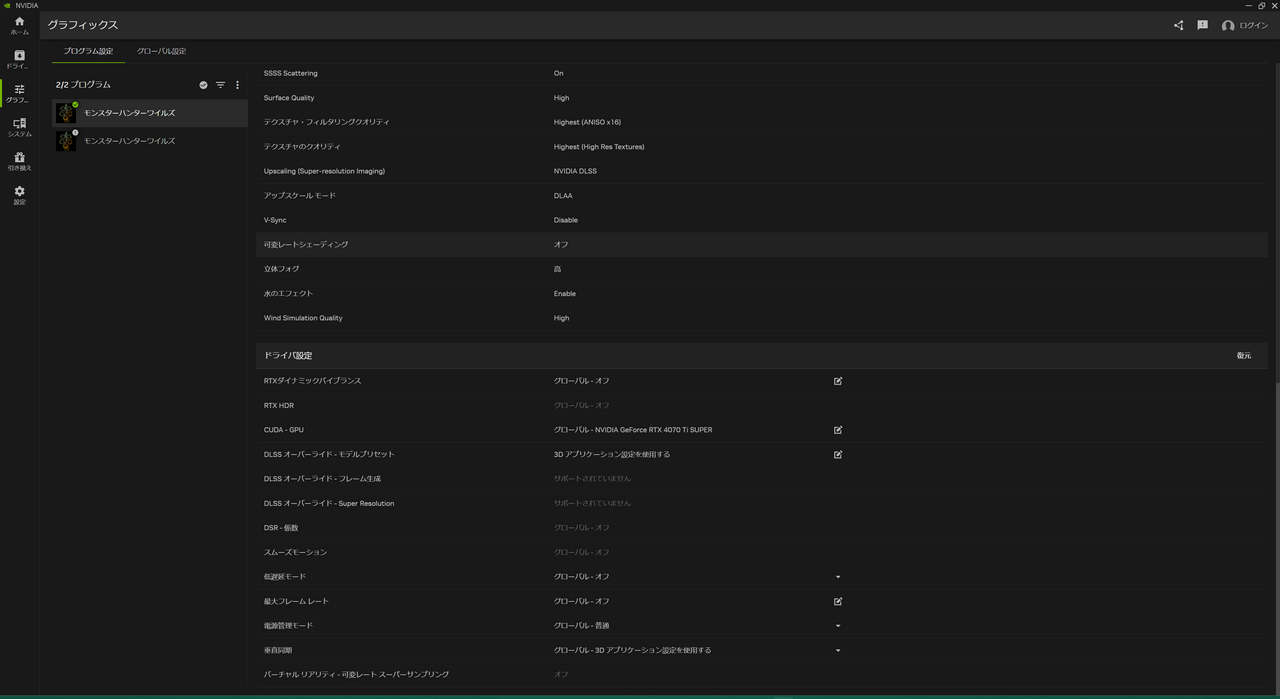This screenshot has height=699, width=1280.
Task: Click the edit pencil for 最大フレームレート
Action: click(838, 601)
